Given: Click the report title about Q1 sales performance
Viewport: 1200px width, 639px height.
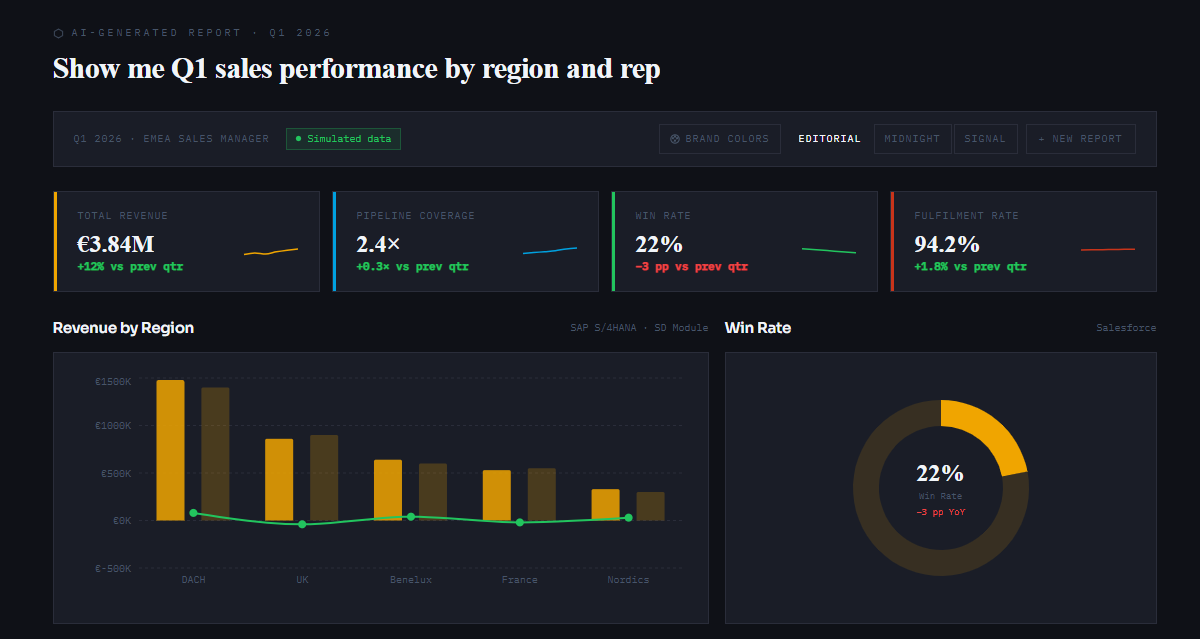Looking at the screenshot, I should pyautogui.click(x=357, y=69).
